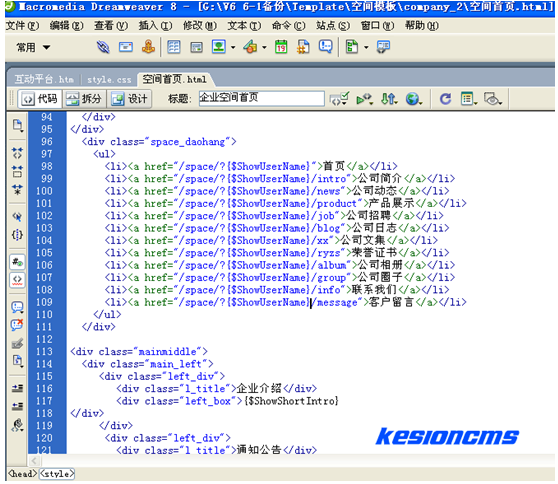Open the visual aids eye dropdown
The width and height of the screenshot is (558, 484).
point(493,99)
